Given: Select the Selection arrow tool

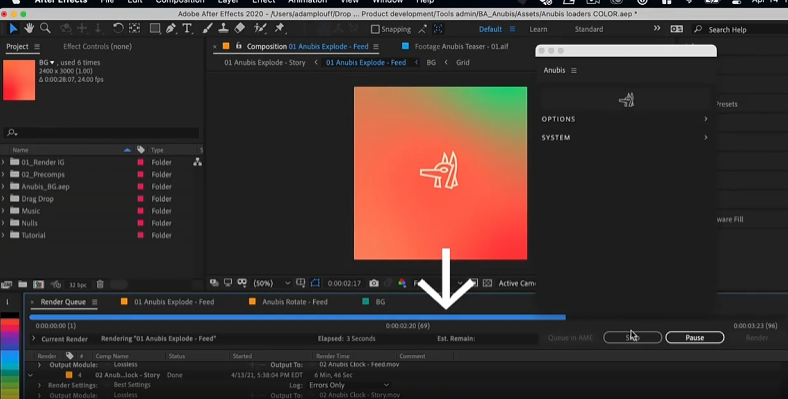Looking at the screenshot, I should pos(14,29).
